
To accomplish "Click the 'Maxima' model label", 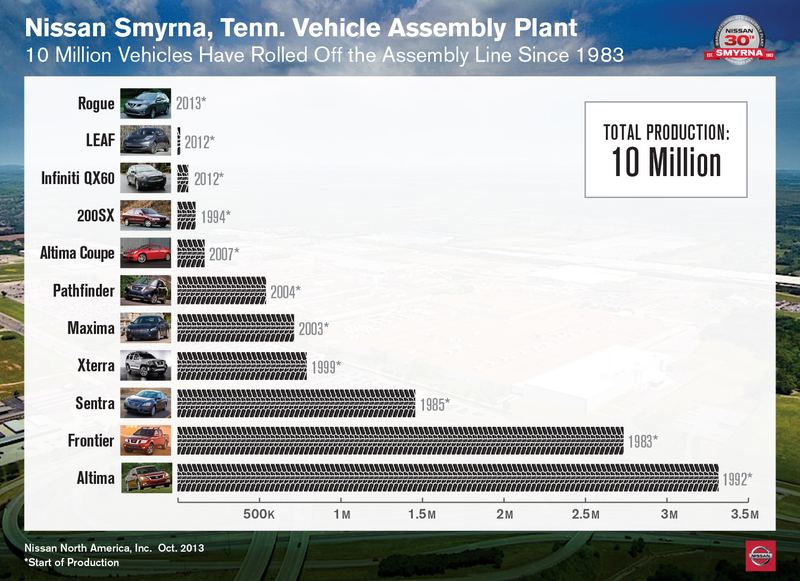I will 91,328.
